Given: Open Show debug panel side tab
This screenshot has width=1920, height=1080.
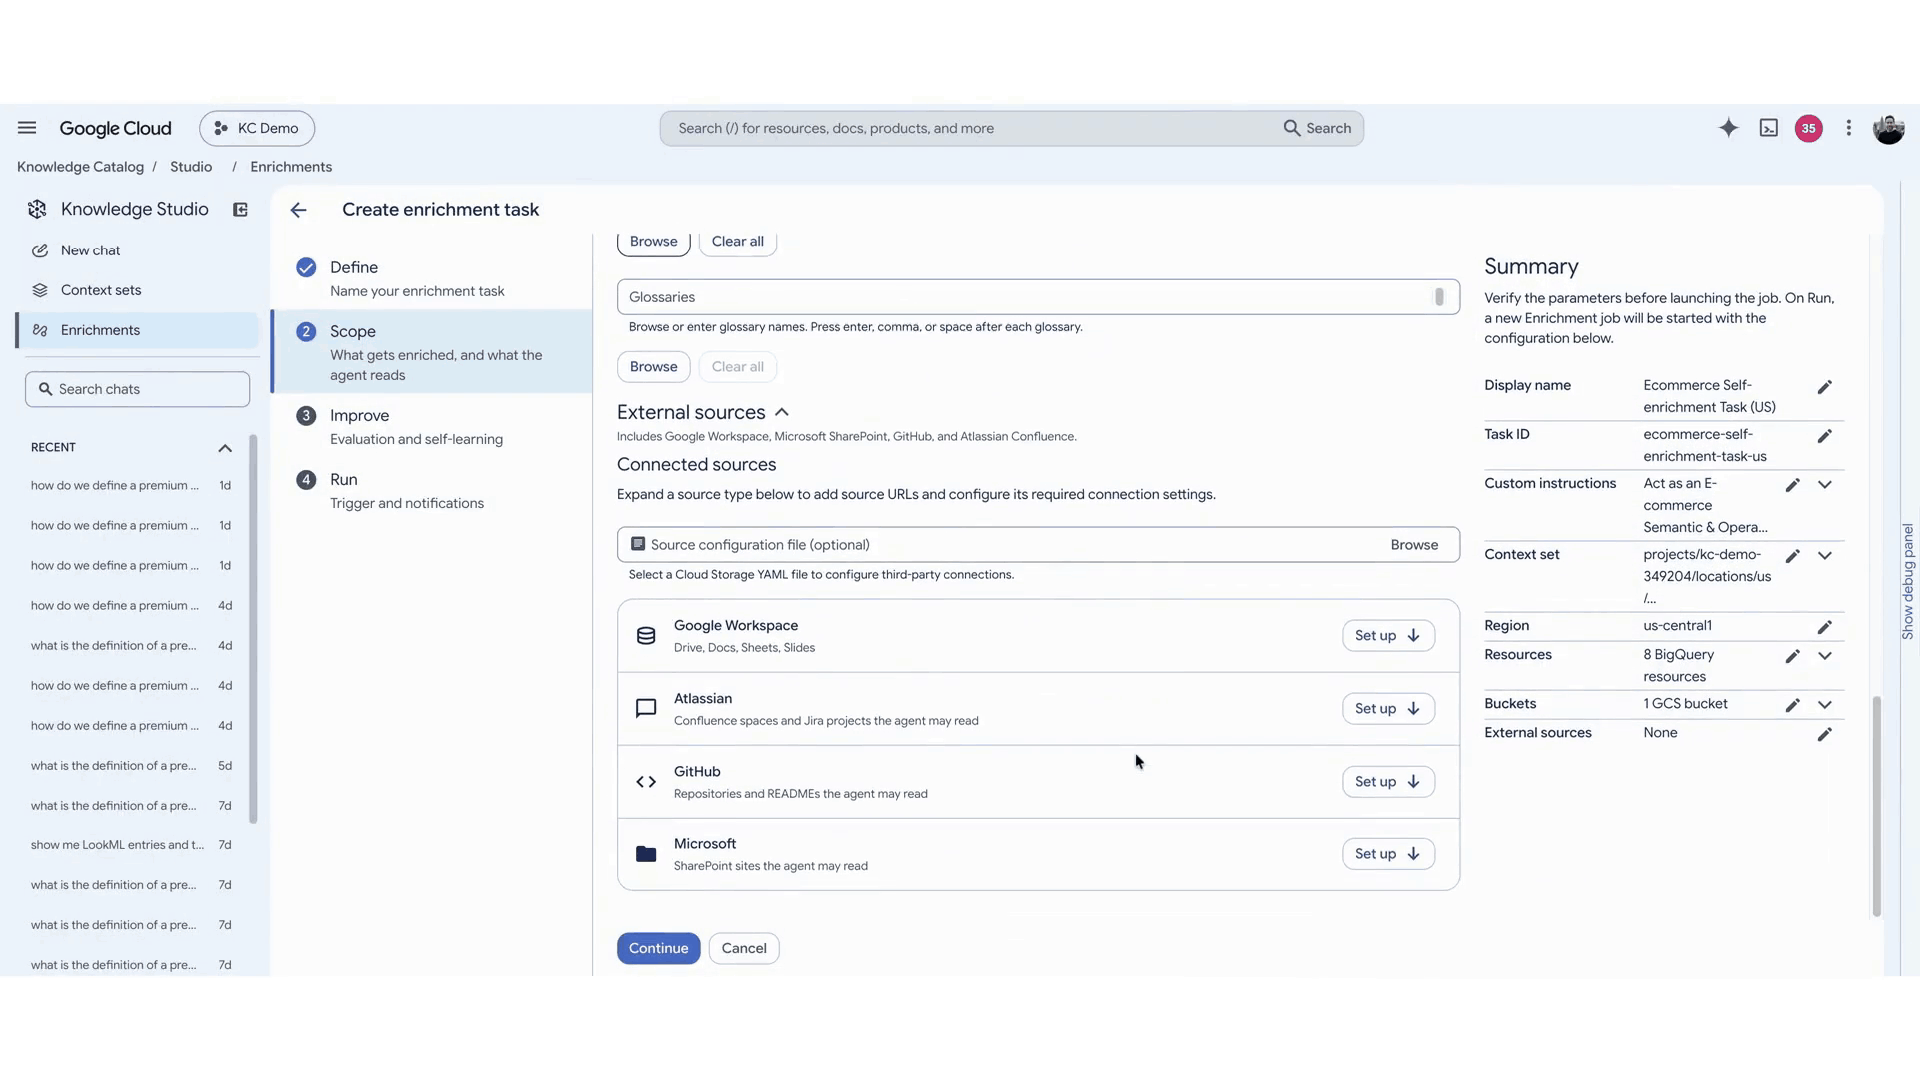Looking at the screenshot, I should click(1908, 582).
